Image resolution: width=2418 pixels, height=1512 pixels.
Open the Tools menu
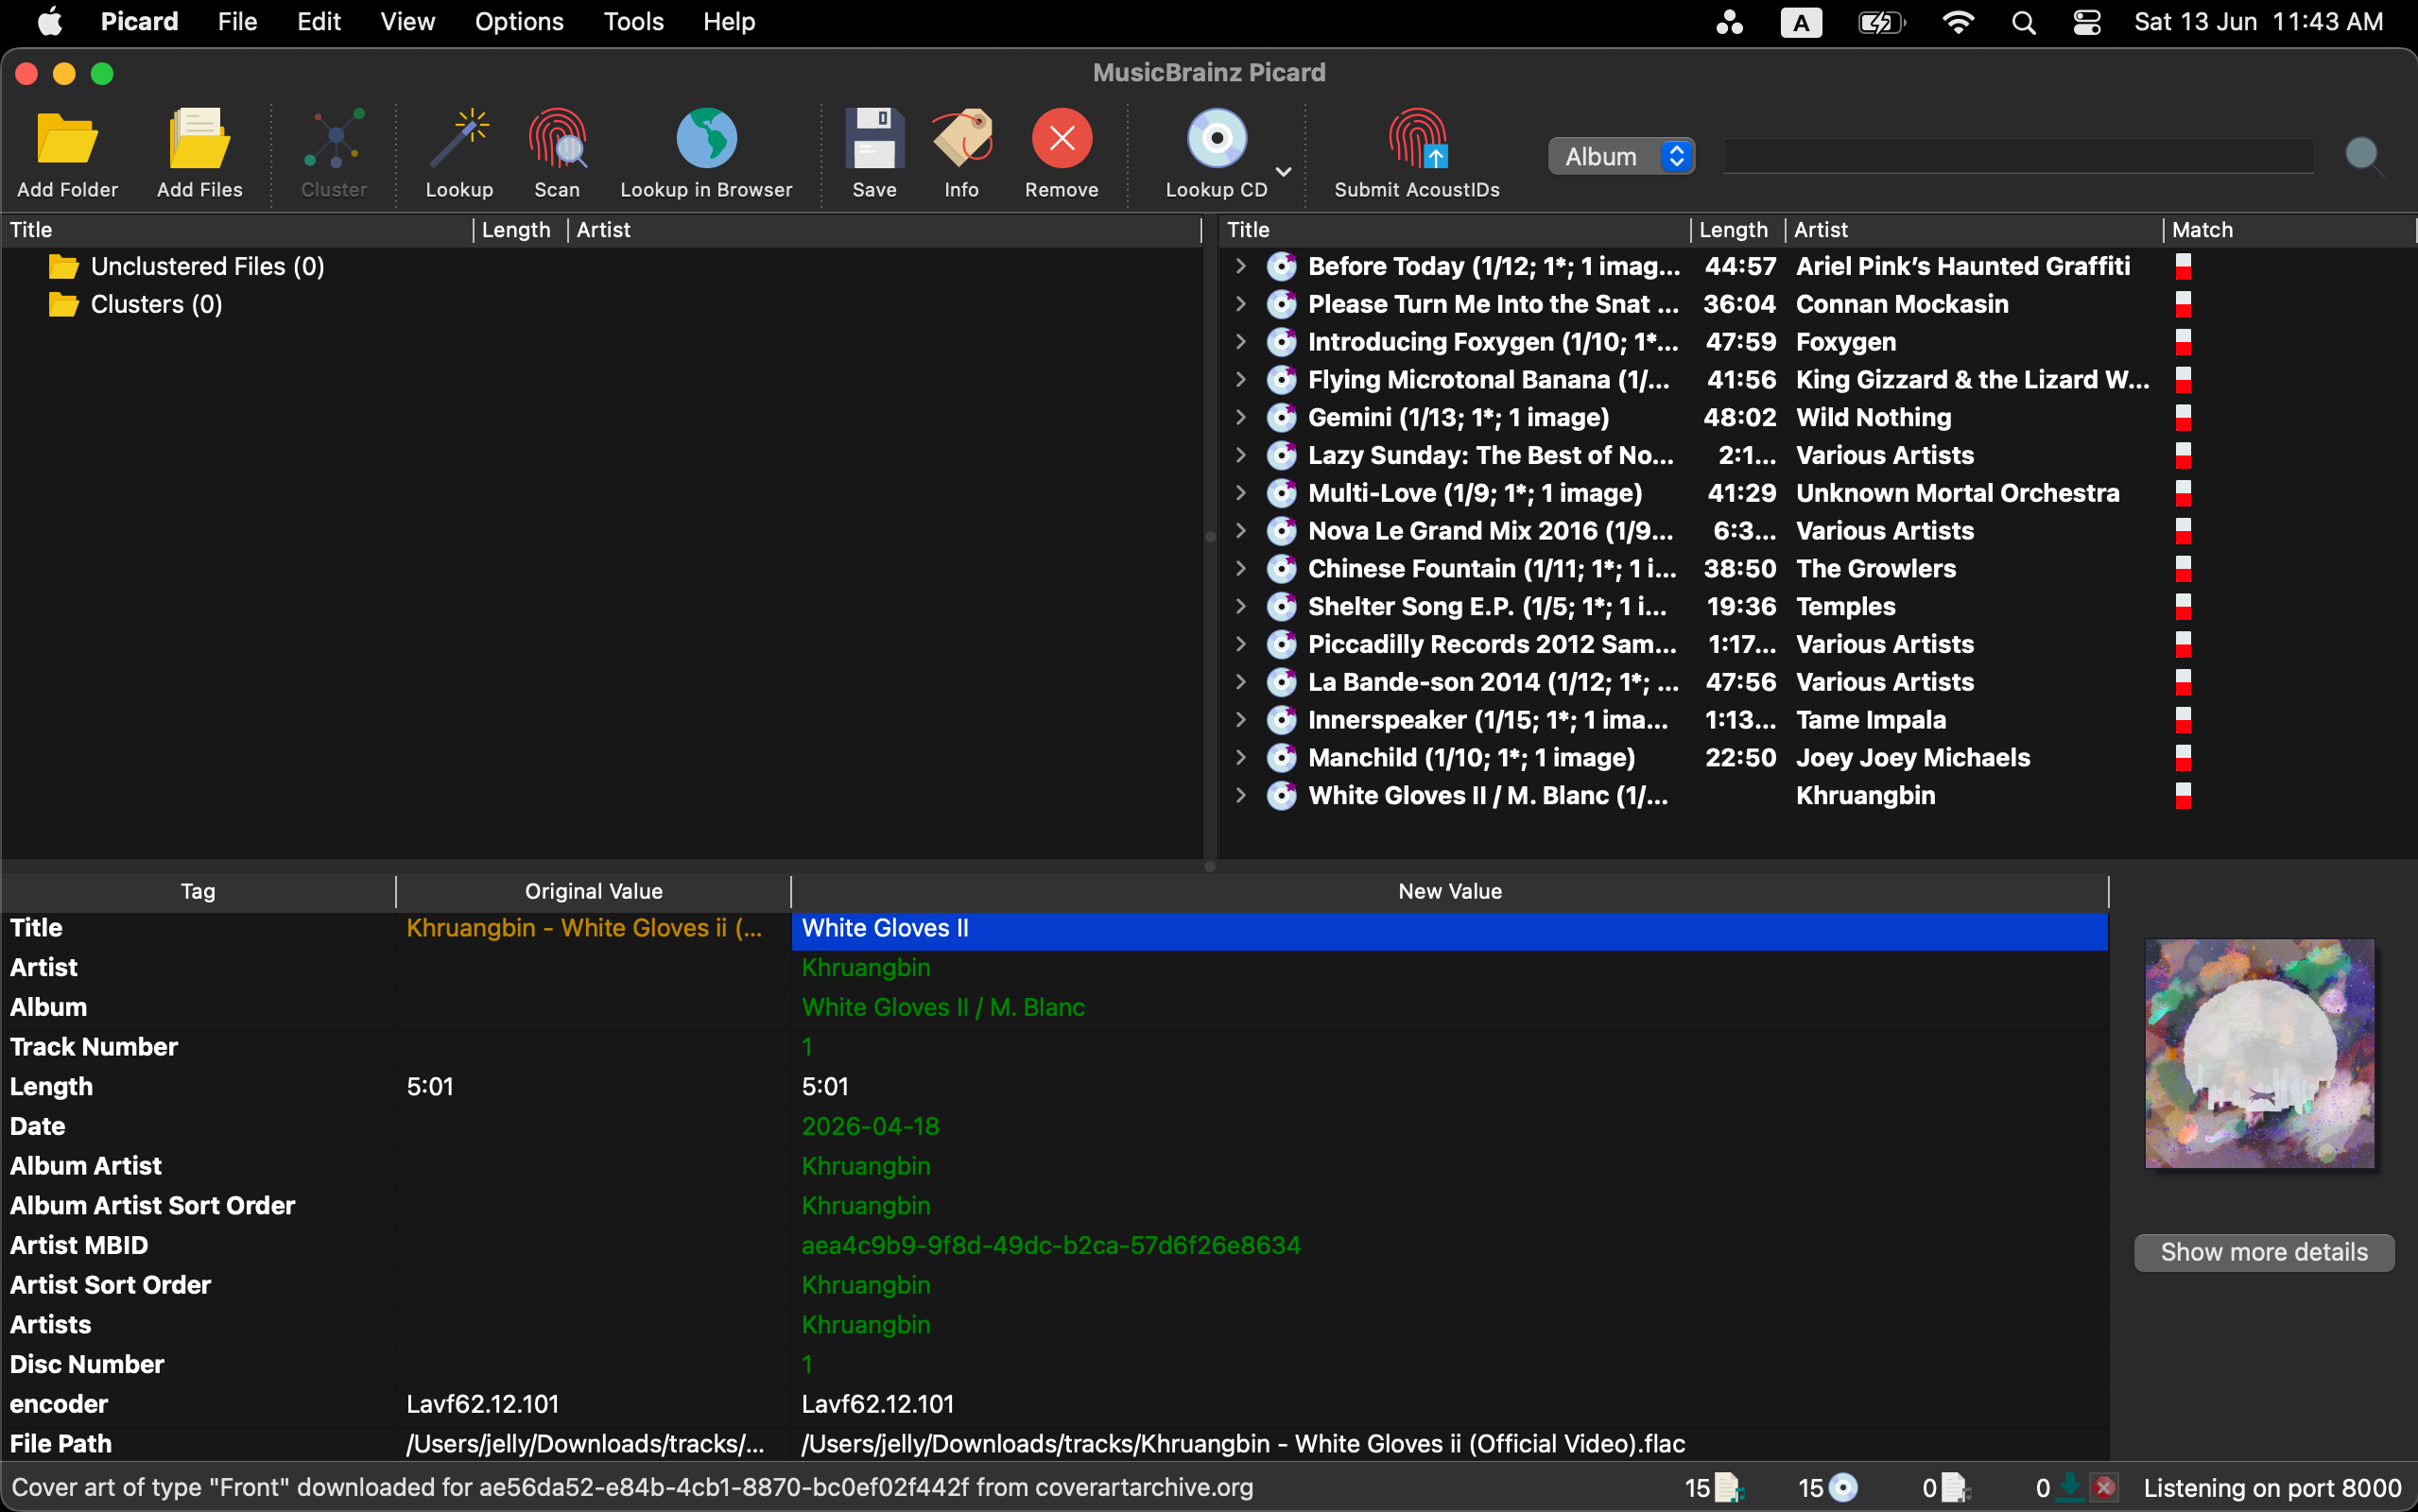pyautogui.click(x=633, y=22)
